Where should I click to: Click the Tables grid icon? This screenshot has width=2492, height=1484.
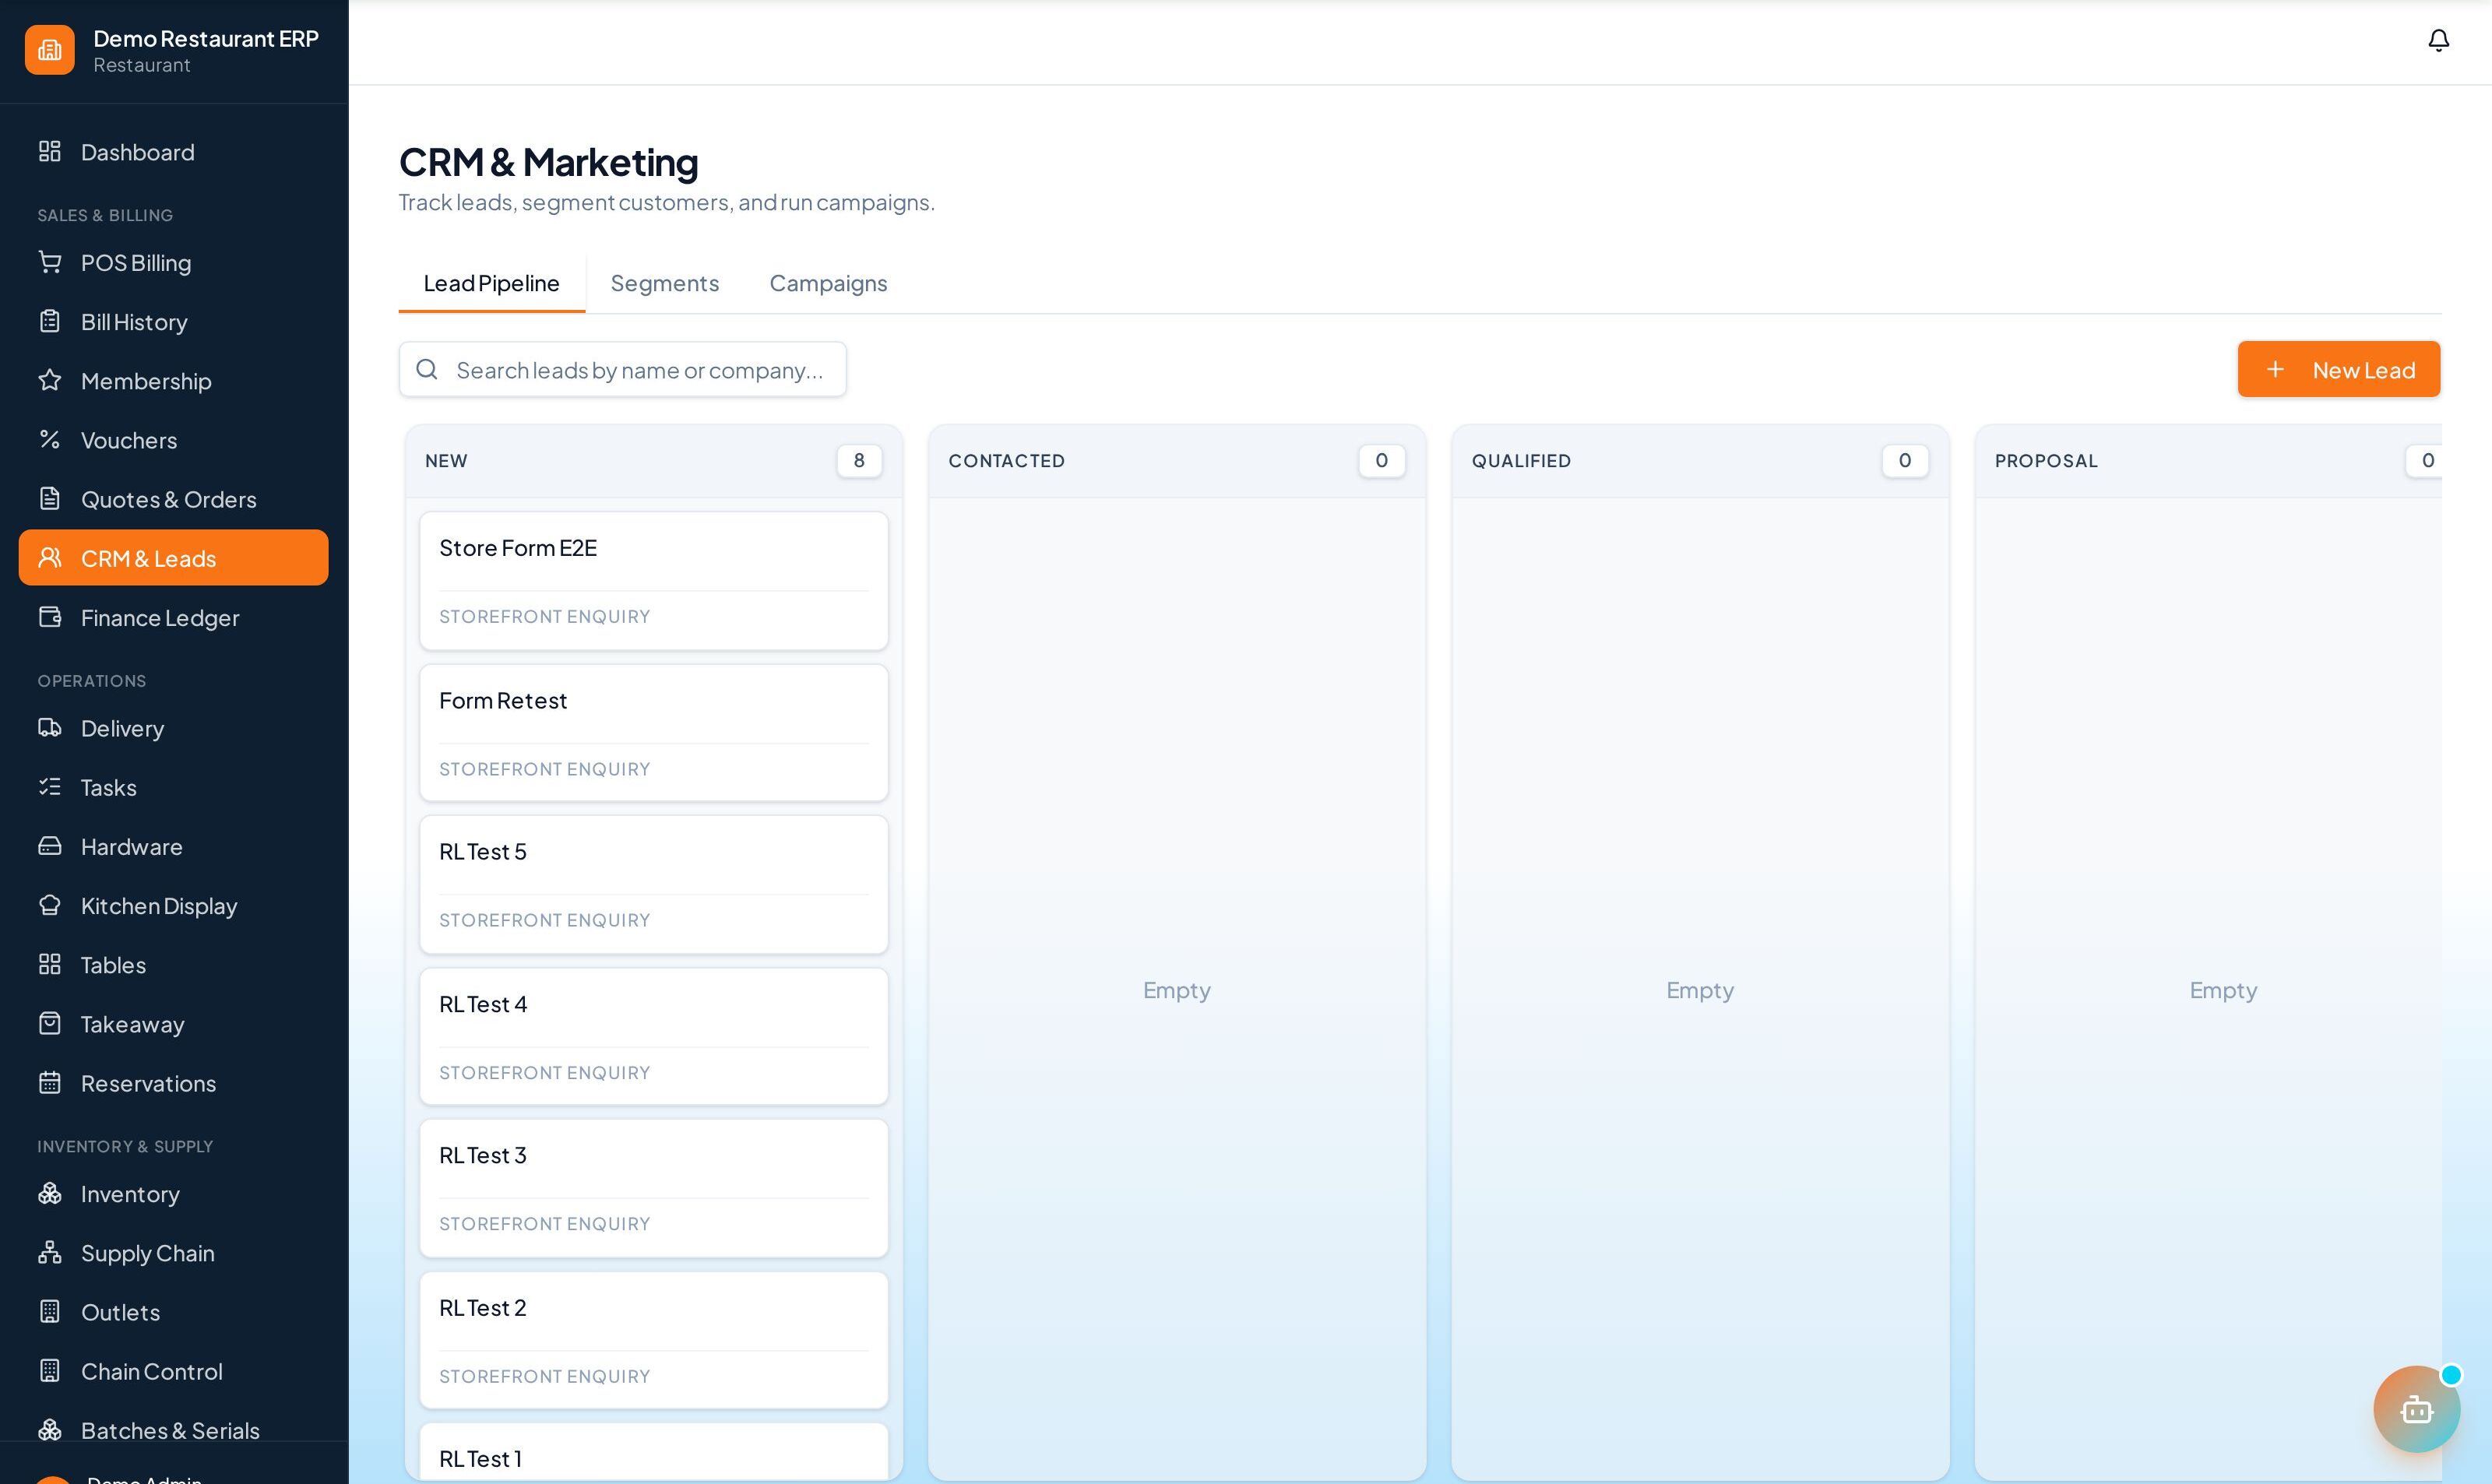[50, 964]
